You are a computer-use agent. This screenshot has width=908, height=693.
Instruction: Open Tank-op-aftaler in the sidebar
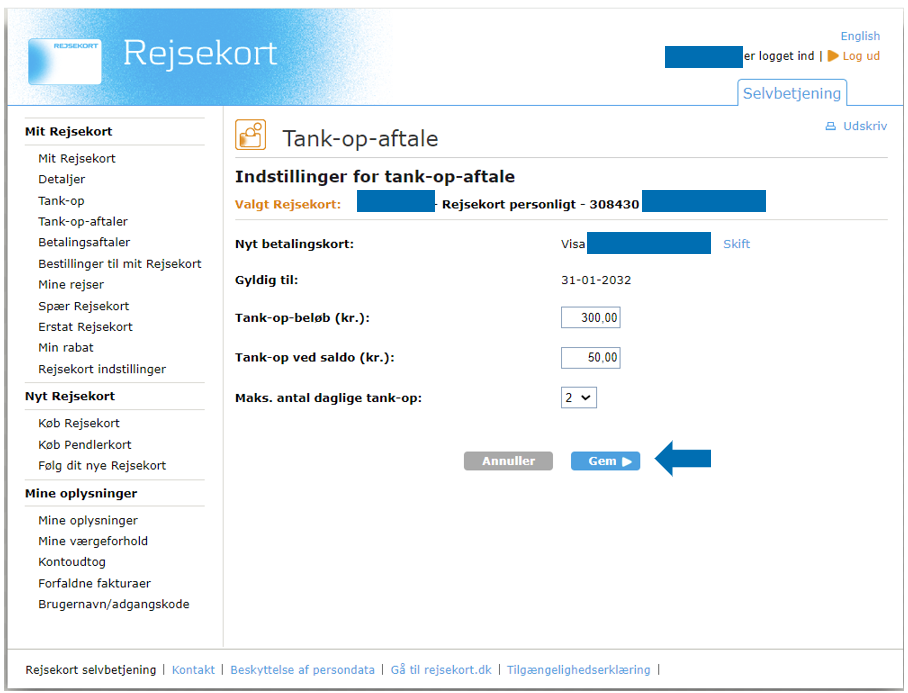[83, 222]
